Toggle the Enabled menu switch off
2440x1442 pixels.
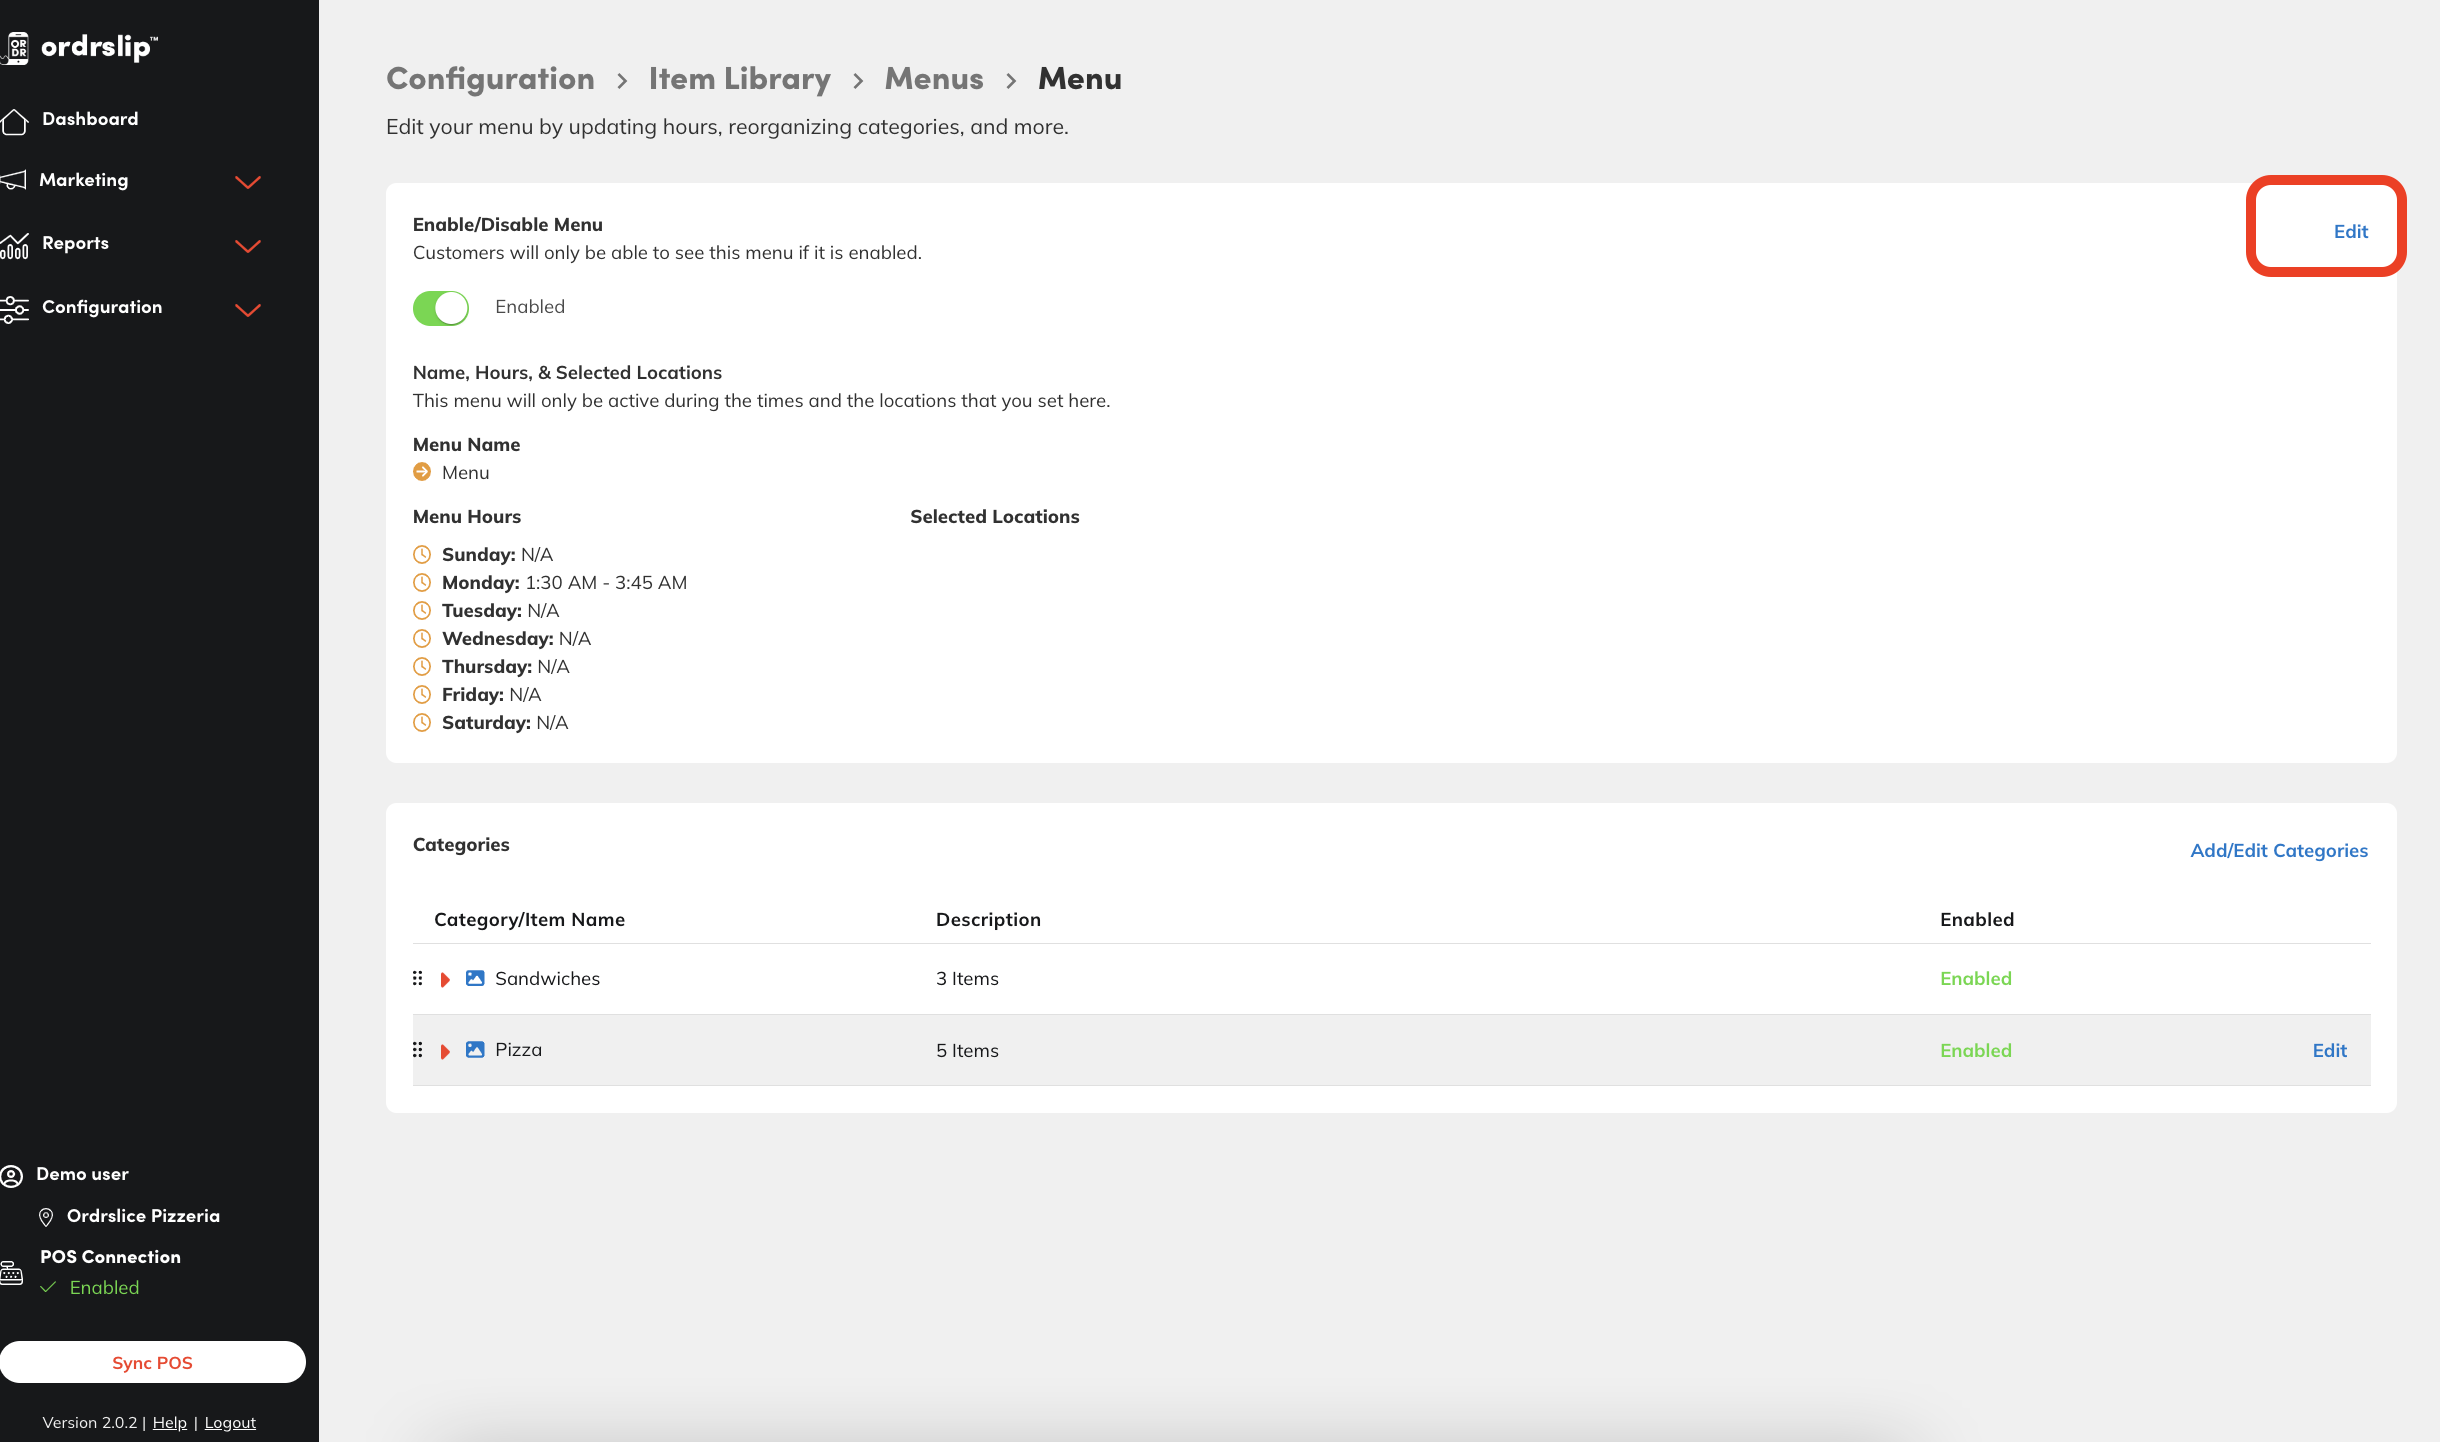point(441,308)
